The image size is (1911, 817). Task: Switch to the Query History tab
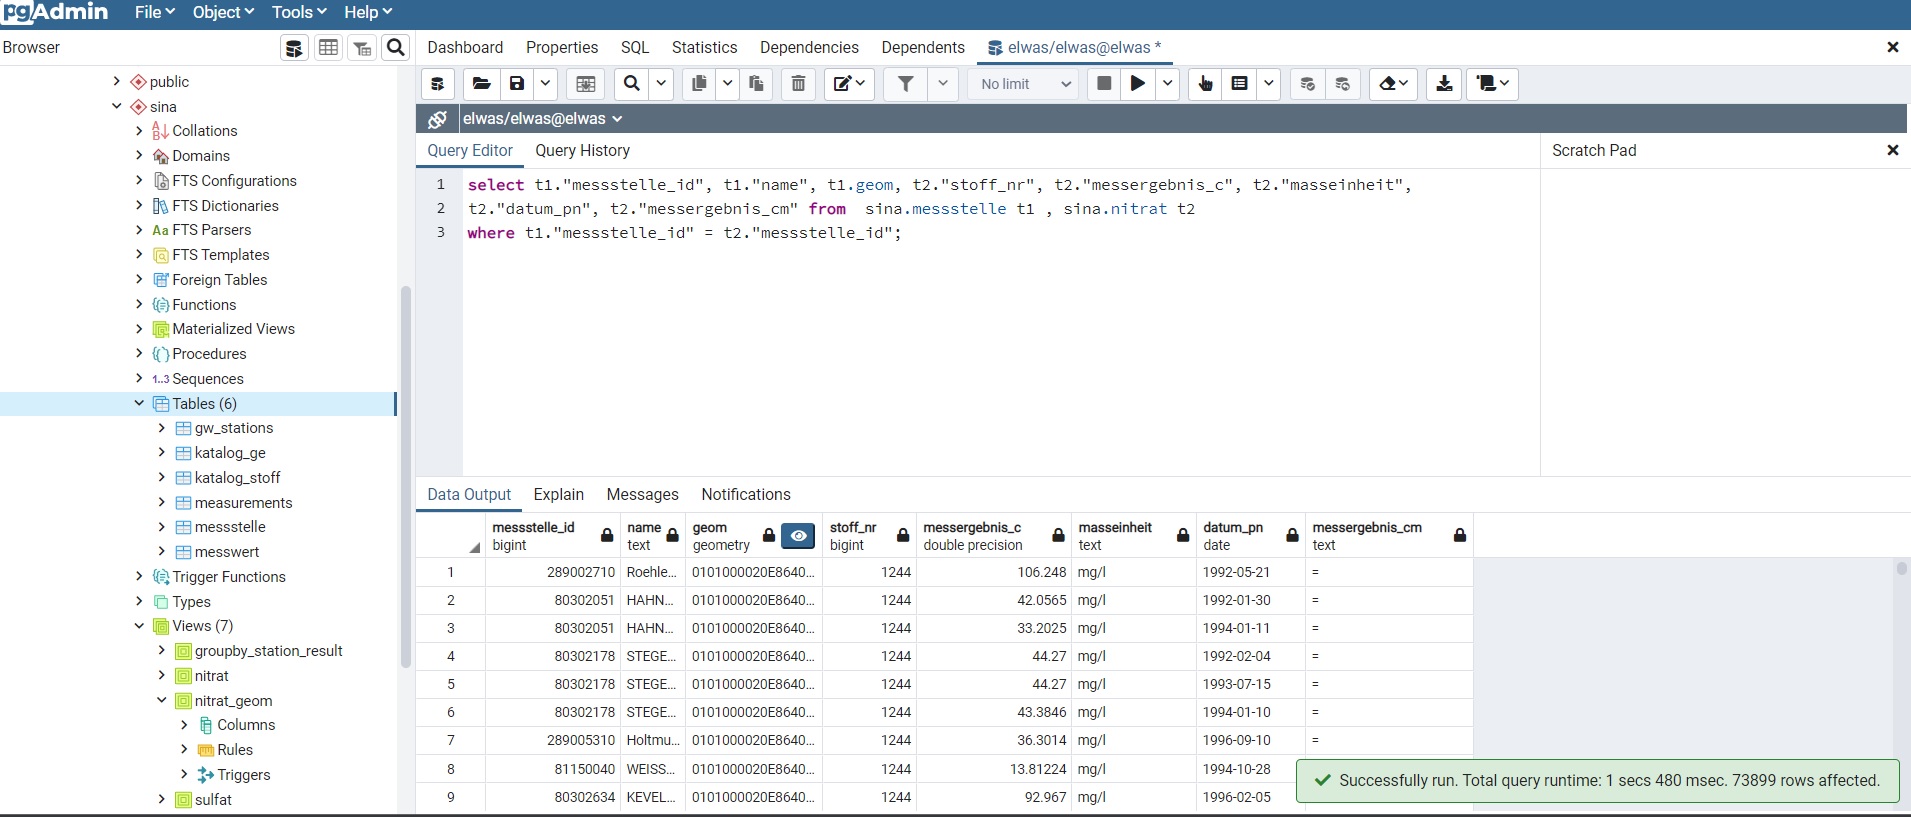[x=582, y=151]
